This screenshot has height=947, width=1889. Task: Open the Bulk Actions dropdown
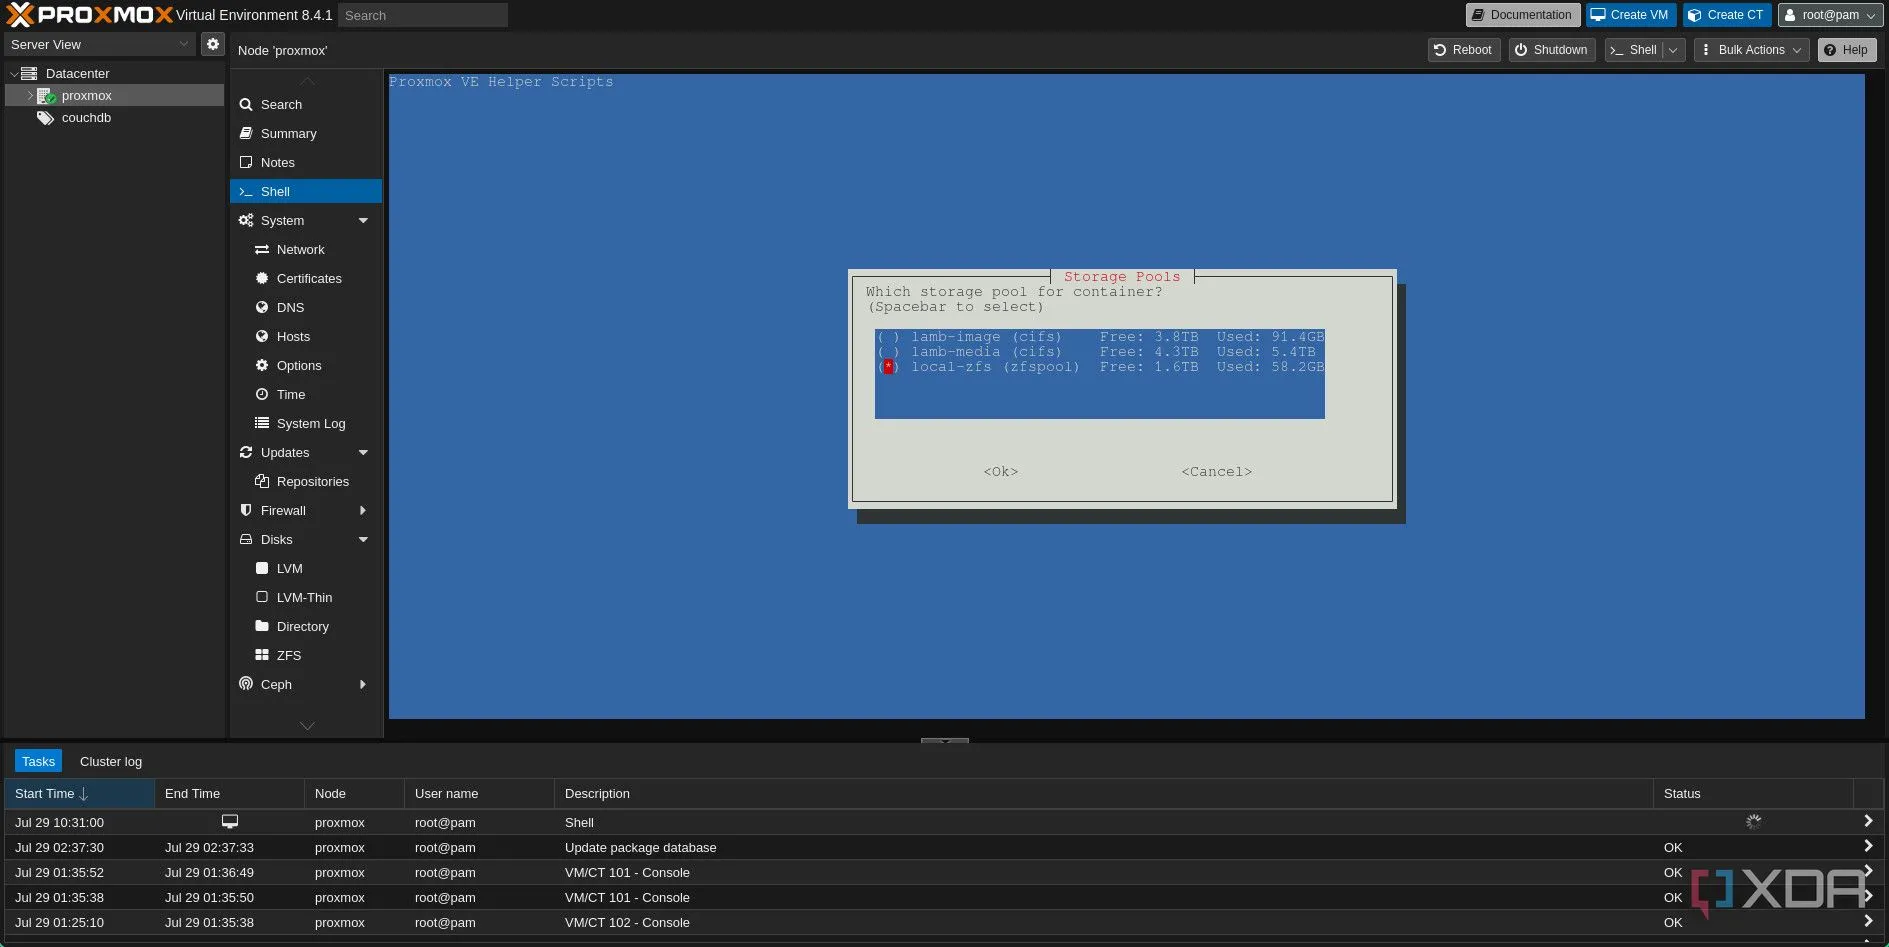[1752, 50]
